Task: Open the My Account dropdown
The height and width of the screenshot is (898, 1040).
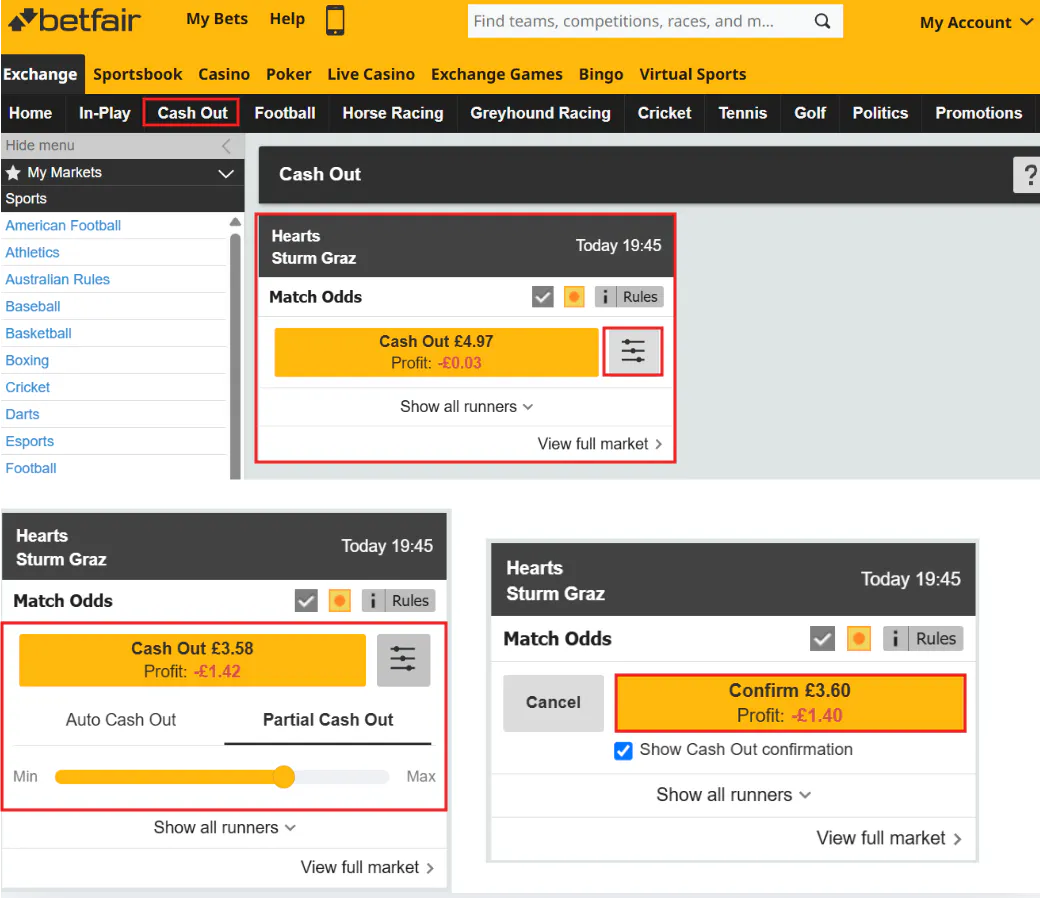Action: click(976, 23)
